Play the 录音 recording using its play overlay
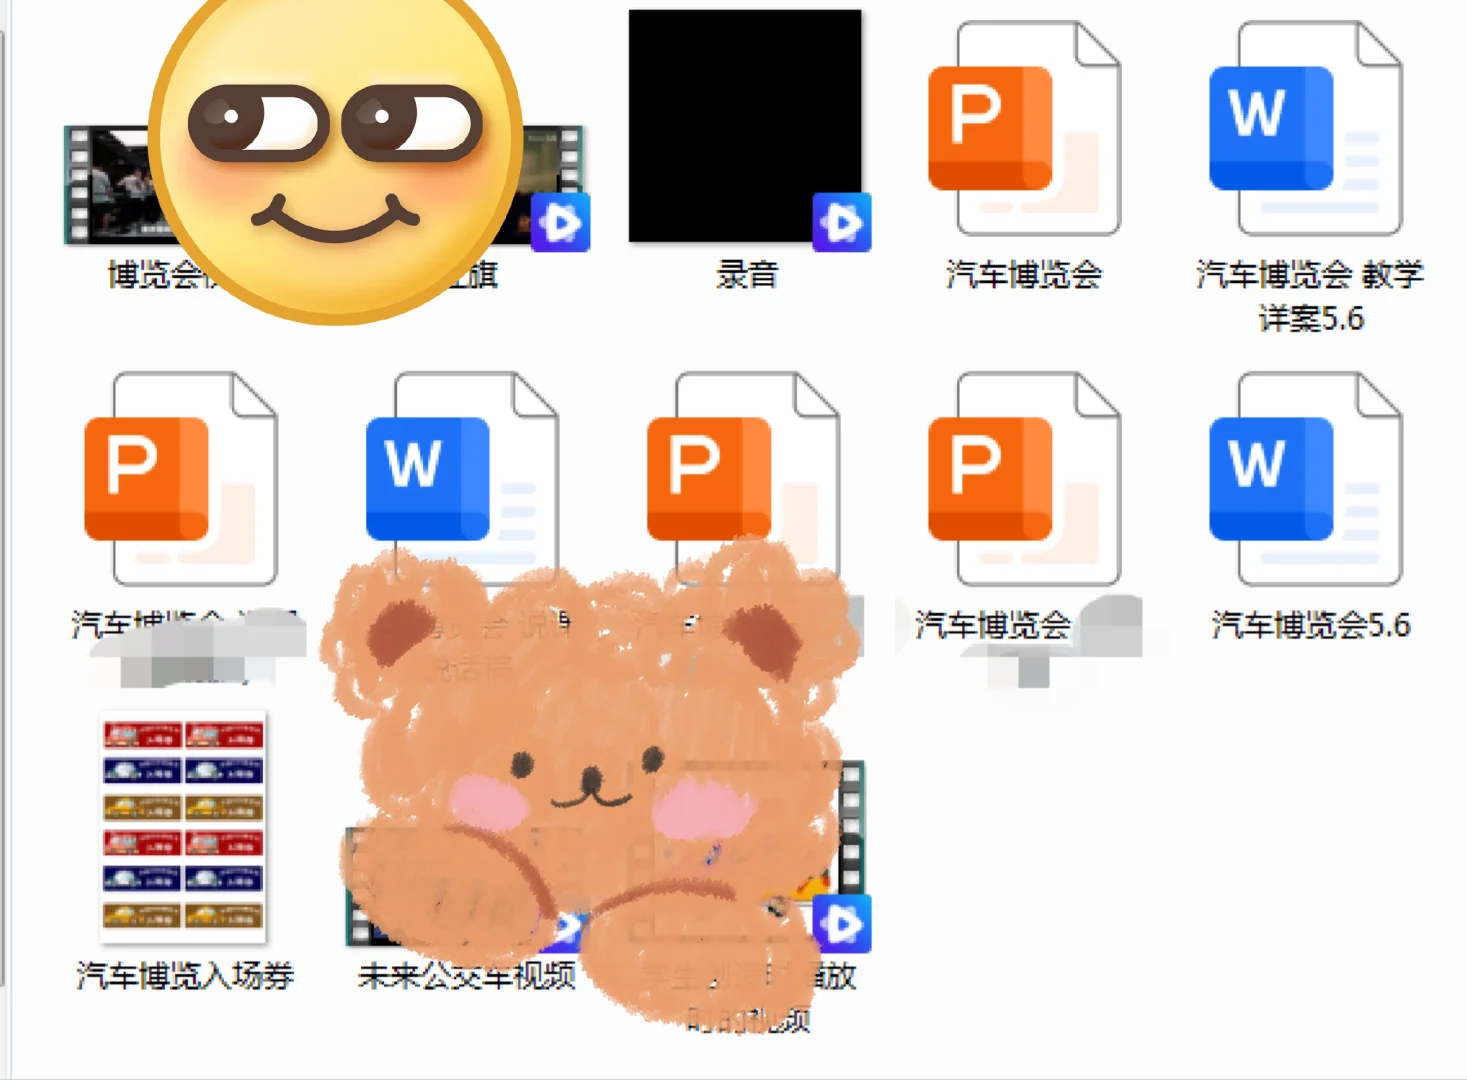The height and width of the screenshot is (1080, 1467). point(840,224)
